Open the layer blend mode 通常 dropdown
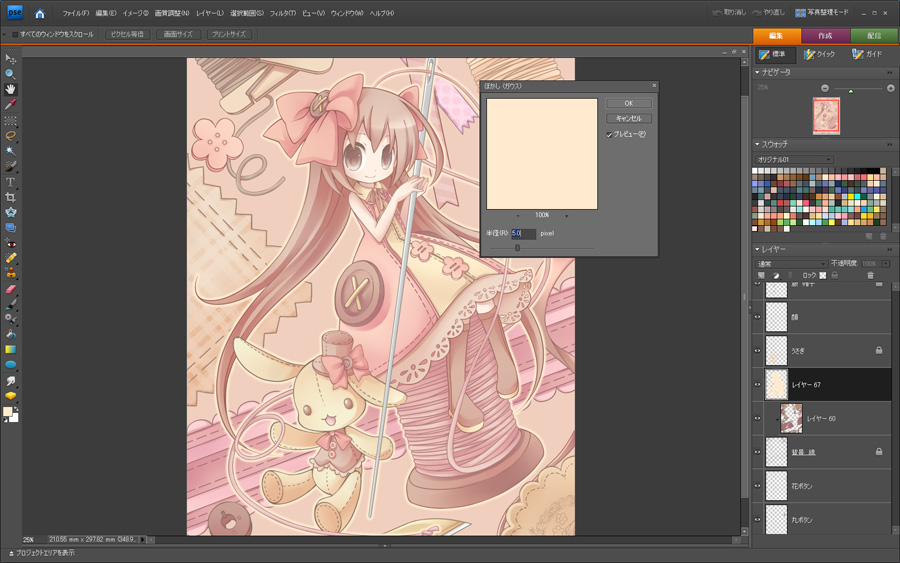The image size is (900, 563). 790,264
